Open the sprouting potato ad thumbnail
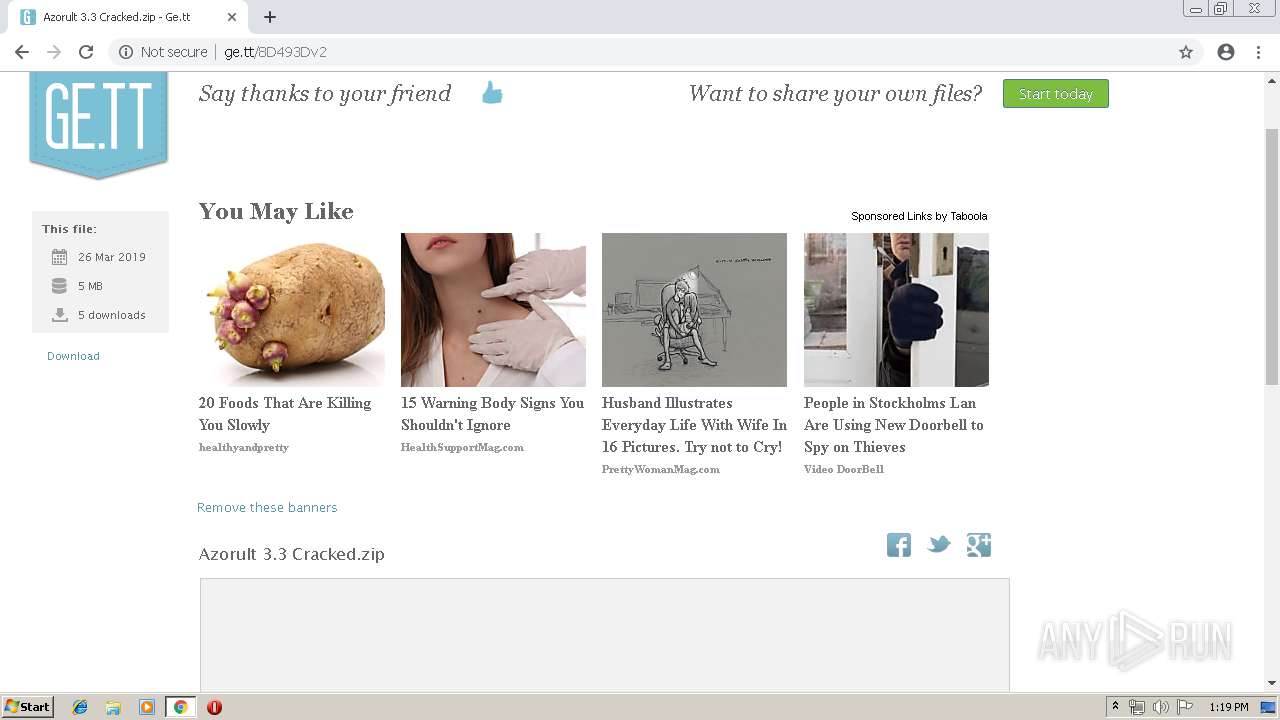Viewport: 1280px width, 720px height. 291,310
